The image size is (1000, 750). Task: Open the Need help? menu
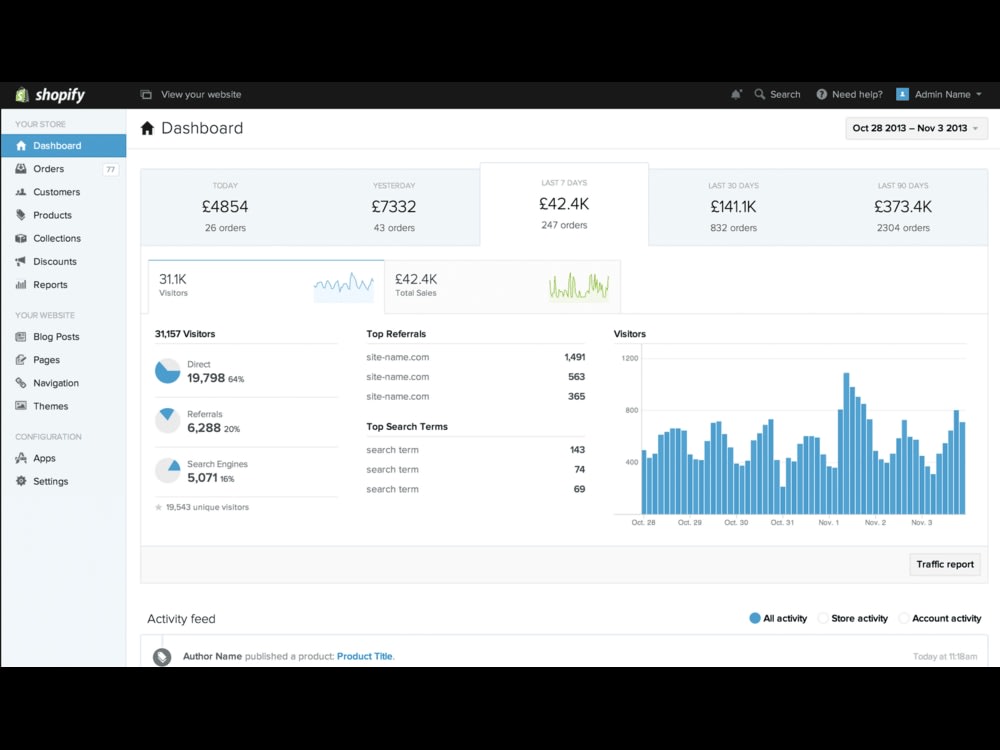tap(848, 94)
